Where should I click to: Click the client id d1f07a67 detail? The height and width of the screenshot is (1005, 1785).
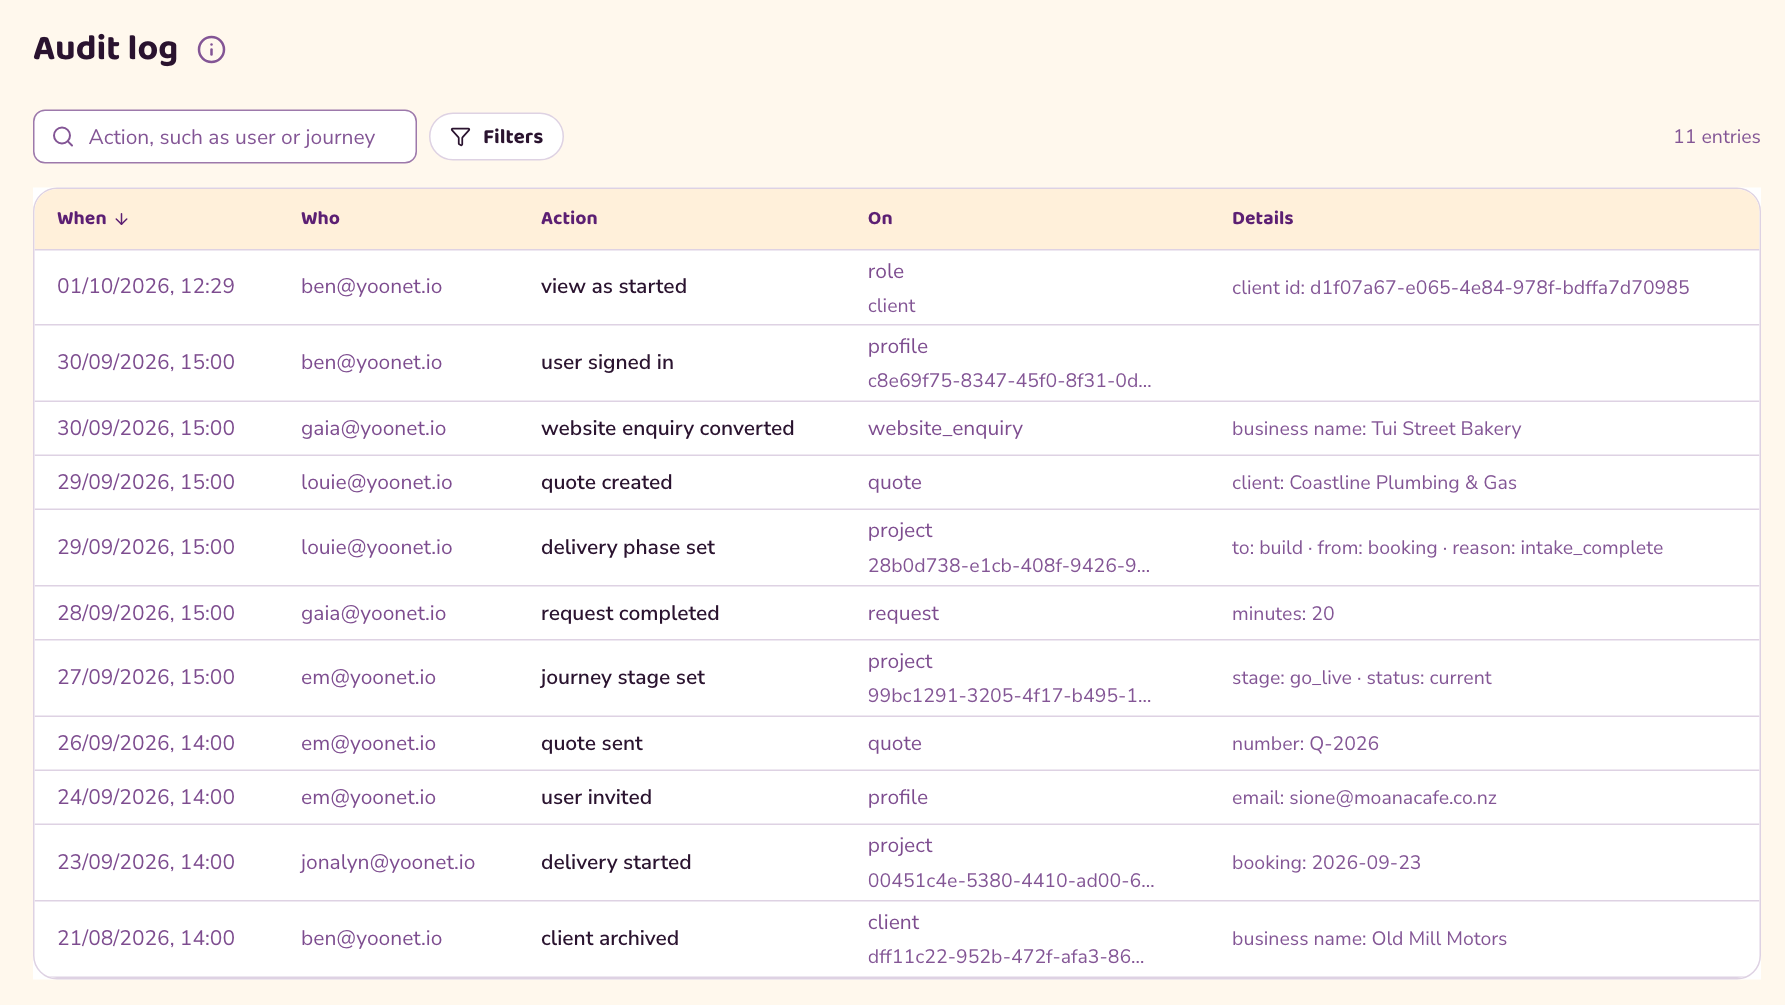[x=1460, y=288]
